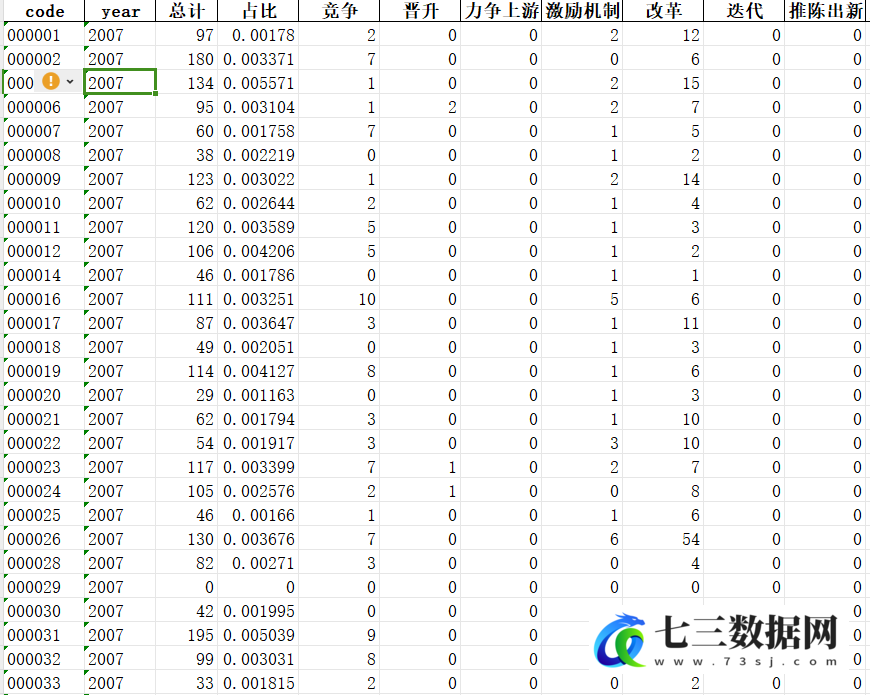Select the '推陈出新' header cell
Screen dimensions: 870x695
(825, 11)
